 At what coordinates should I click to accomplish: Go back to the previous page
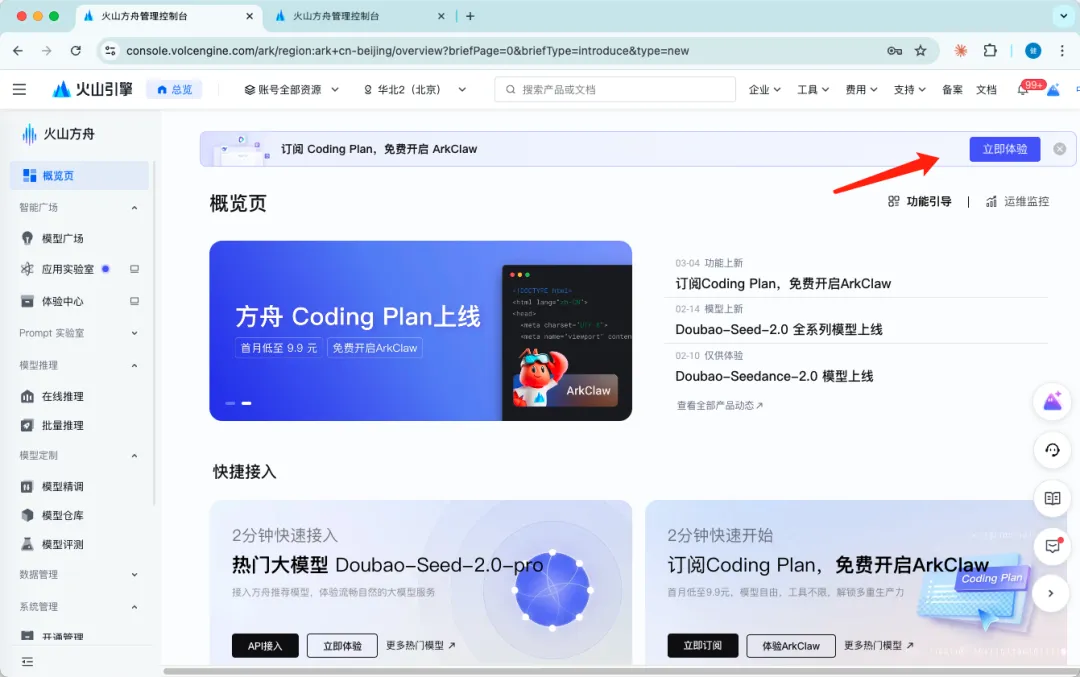(18, 50)
